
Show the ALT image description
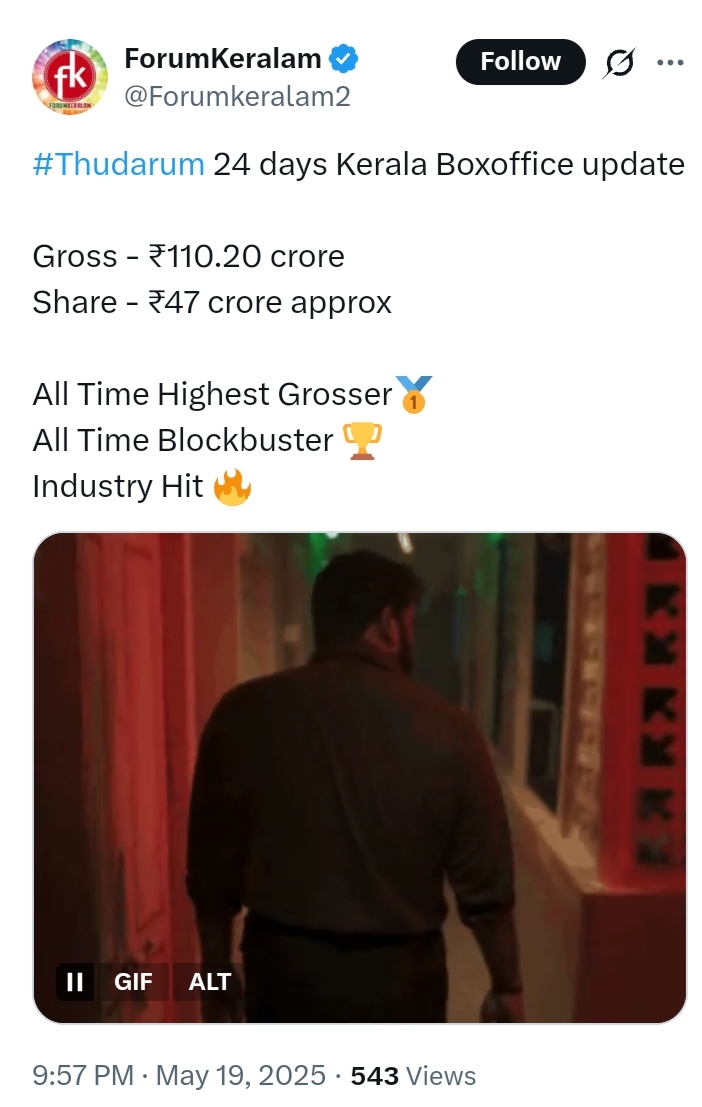(x=210, y=981)
